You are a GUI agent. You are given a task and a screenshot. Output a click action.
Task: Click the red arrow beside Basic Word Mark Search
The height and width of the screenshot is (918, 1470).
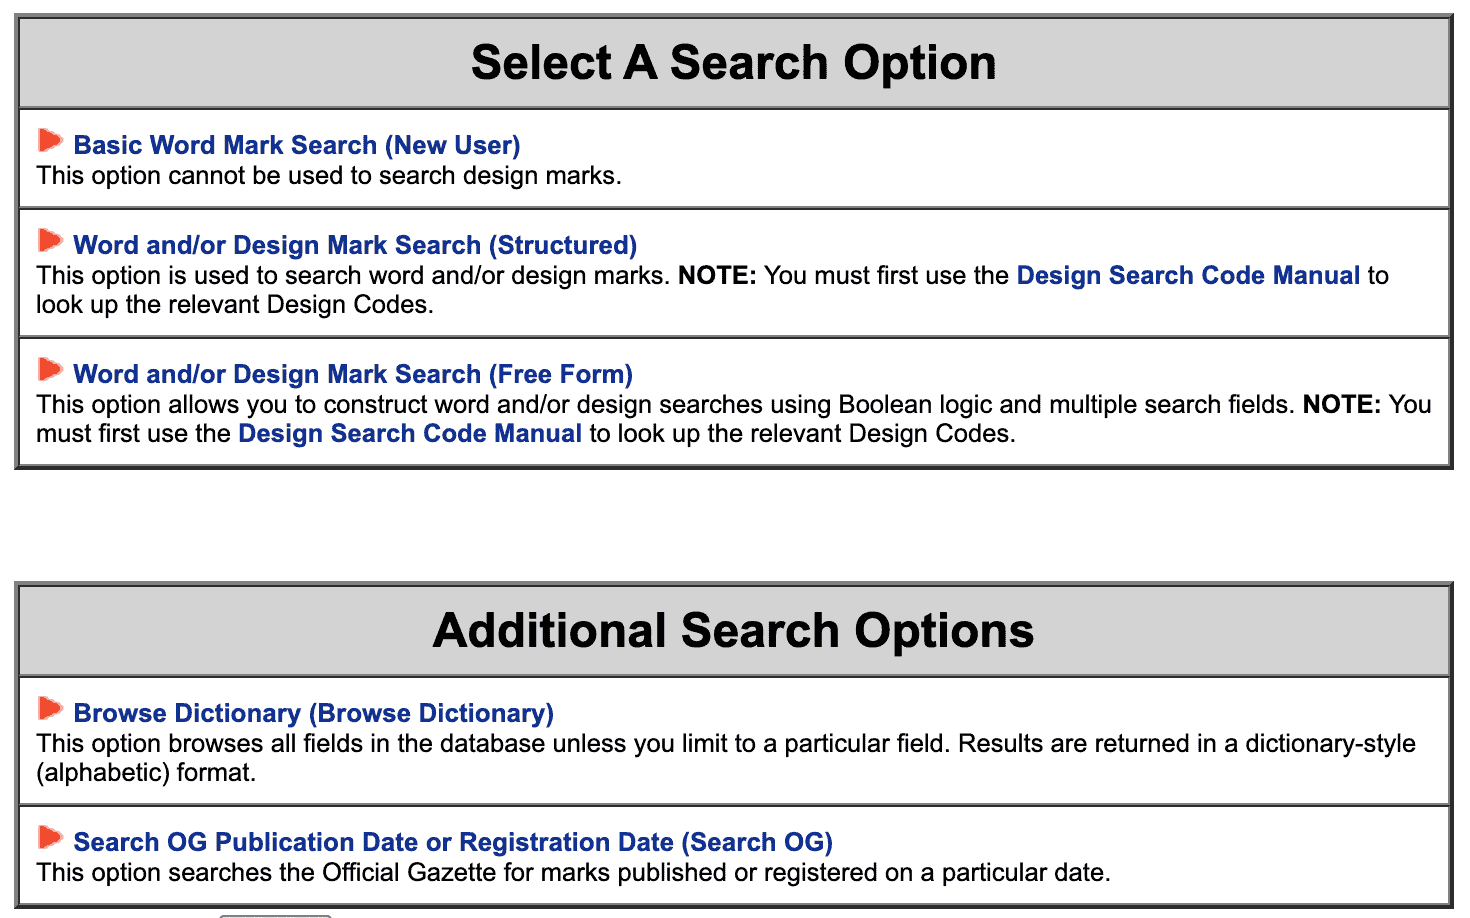click(50, 141)
